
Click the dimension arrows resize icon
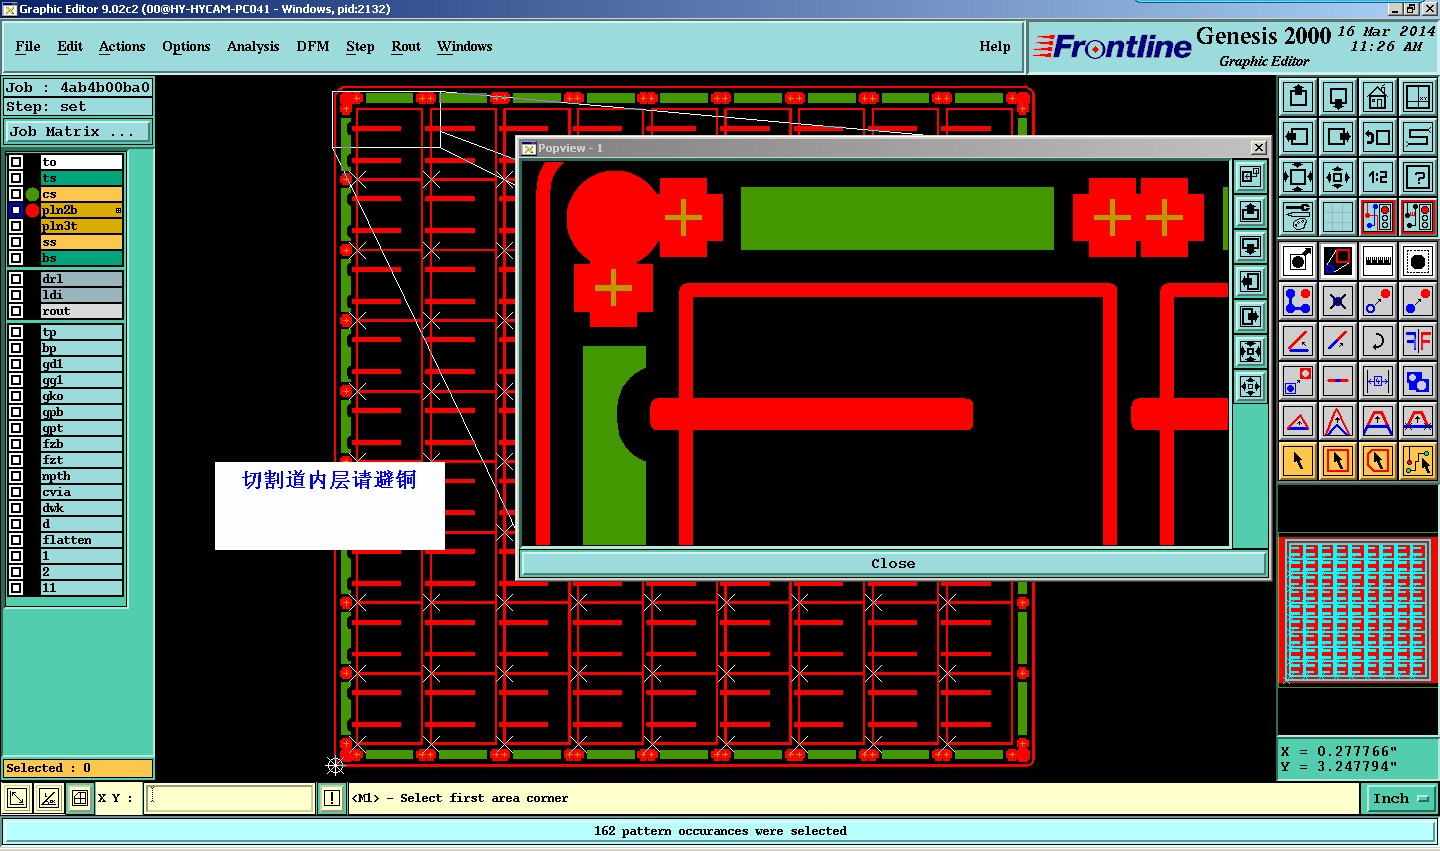click(x=1378, y=381)
